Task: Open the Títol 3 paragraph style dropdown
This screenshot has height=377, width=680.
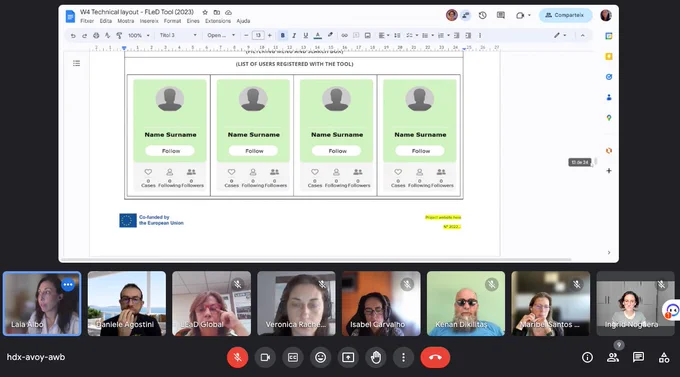Action: coord(178,36)
